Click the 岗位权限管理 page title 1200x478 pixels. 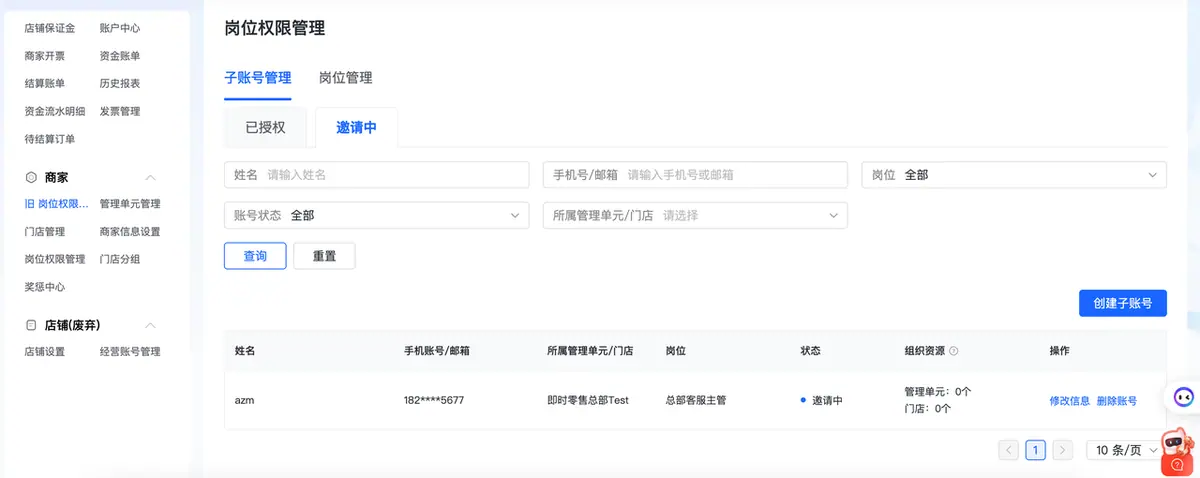click(x=275, y=29)
